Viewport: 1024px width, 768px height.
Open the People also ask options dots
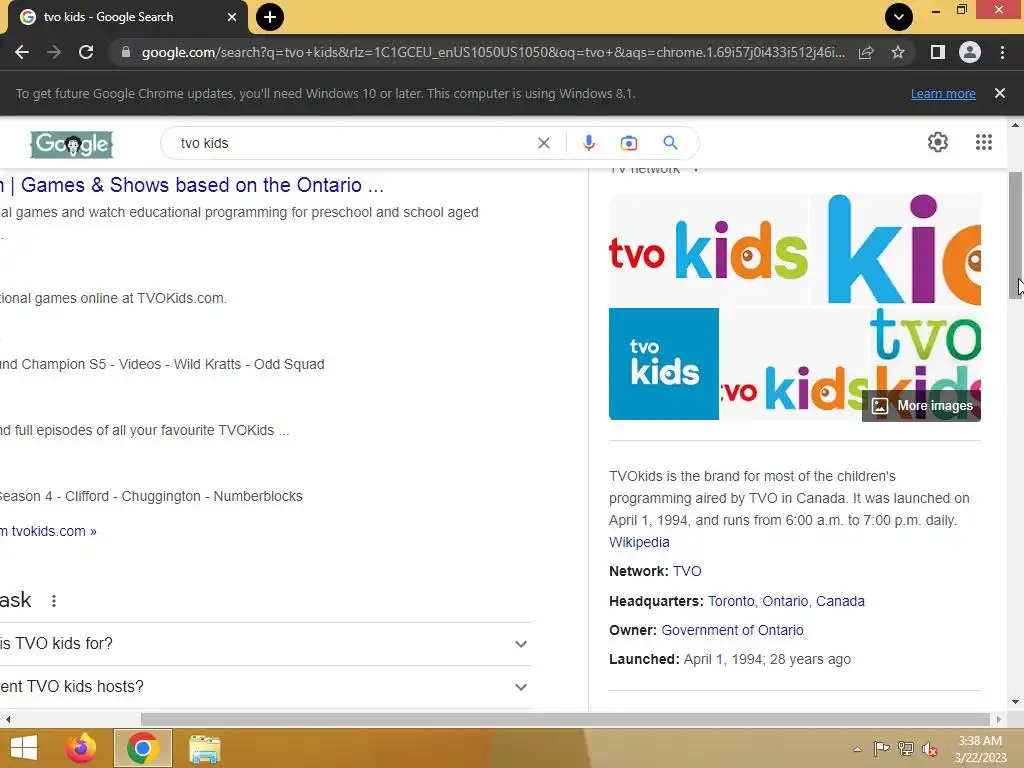[x=54, y=601]
